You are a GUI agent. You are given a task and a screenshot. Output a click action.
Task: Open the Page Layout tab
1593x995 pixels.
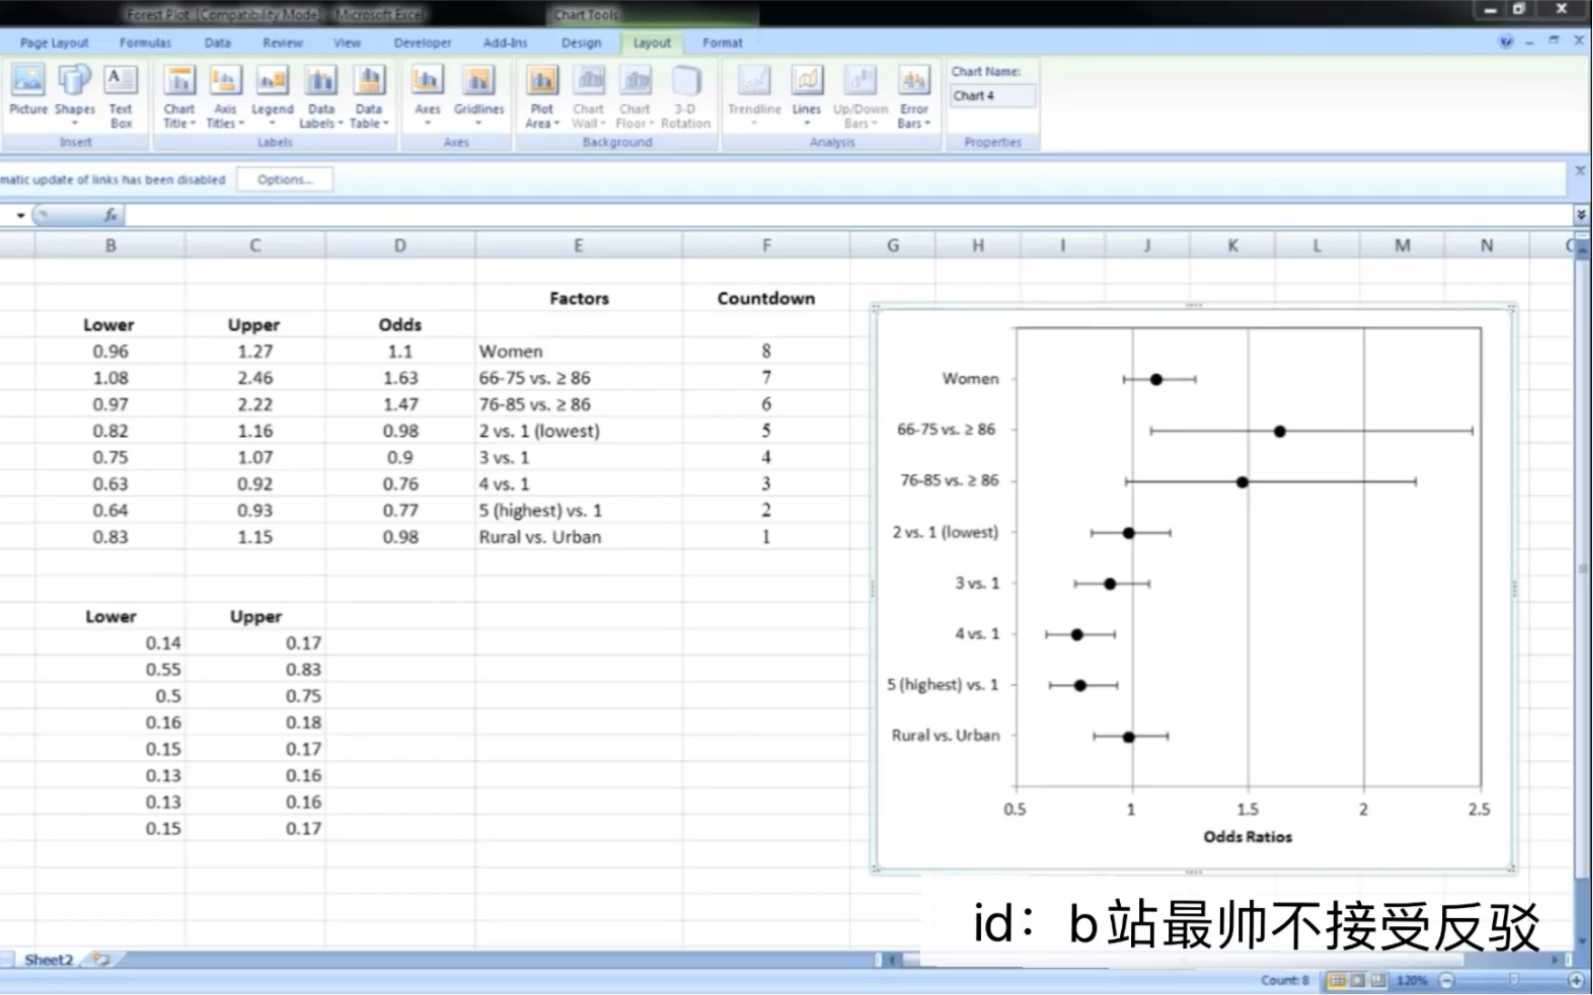[54, 43]
